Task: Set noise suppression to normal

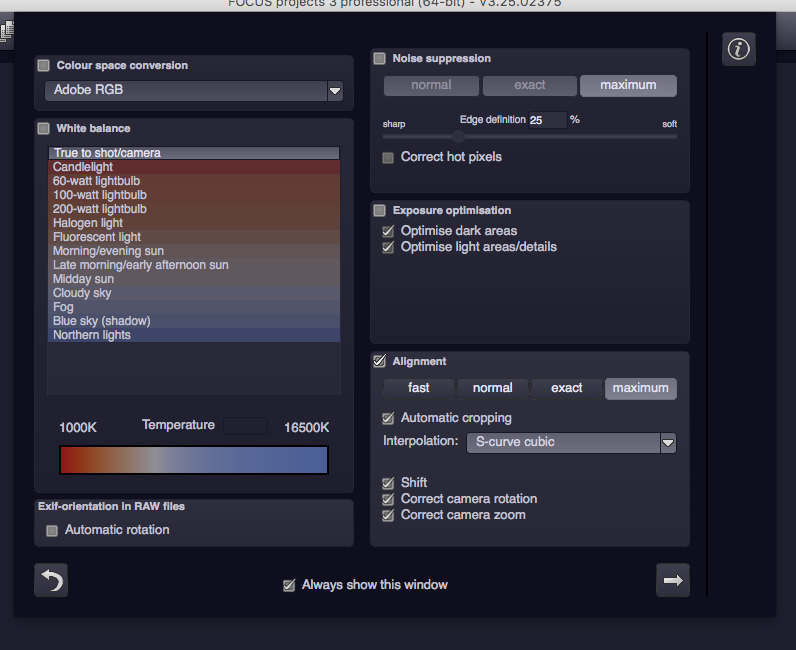Action: [x=431, y=86]
